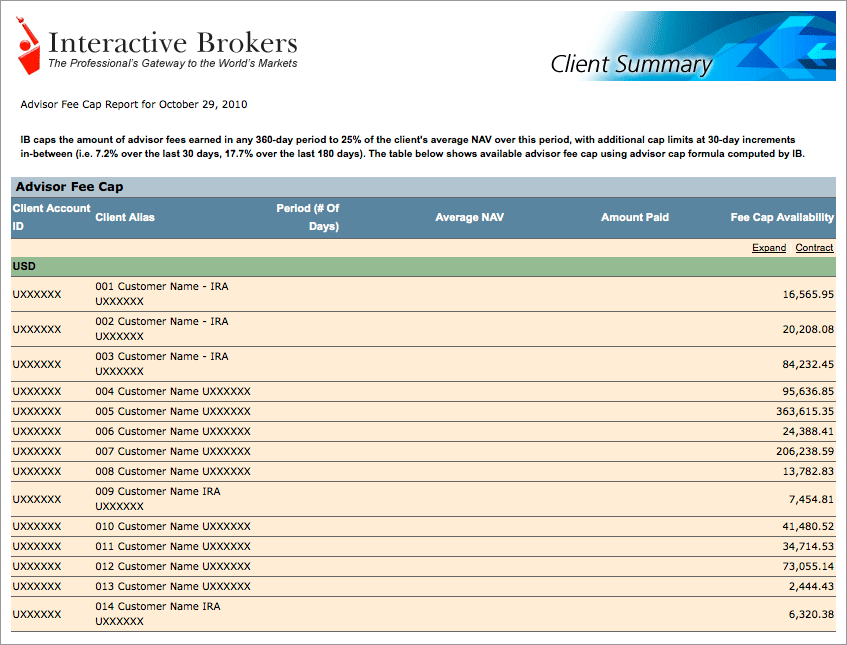847x645 pixels.
Task: Click fee cap value 6,320.38
Action: tap(811, 614)
